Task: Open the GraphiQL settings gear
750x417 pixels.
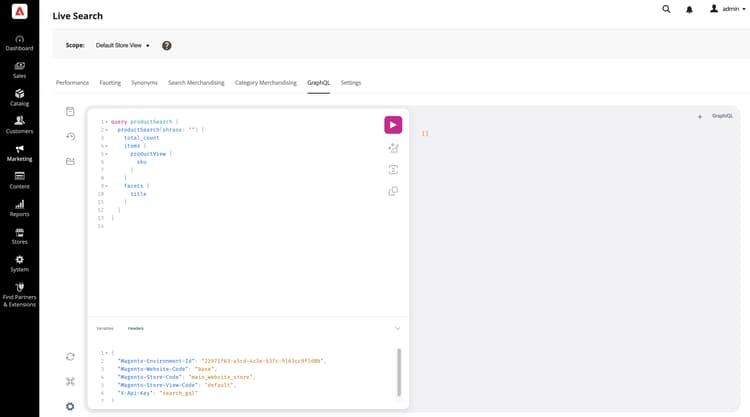Action: click(x=70, y=406)
